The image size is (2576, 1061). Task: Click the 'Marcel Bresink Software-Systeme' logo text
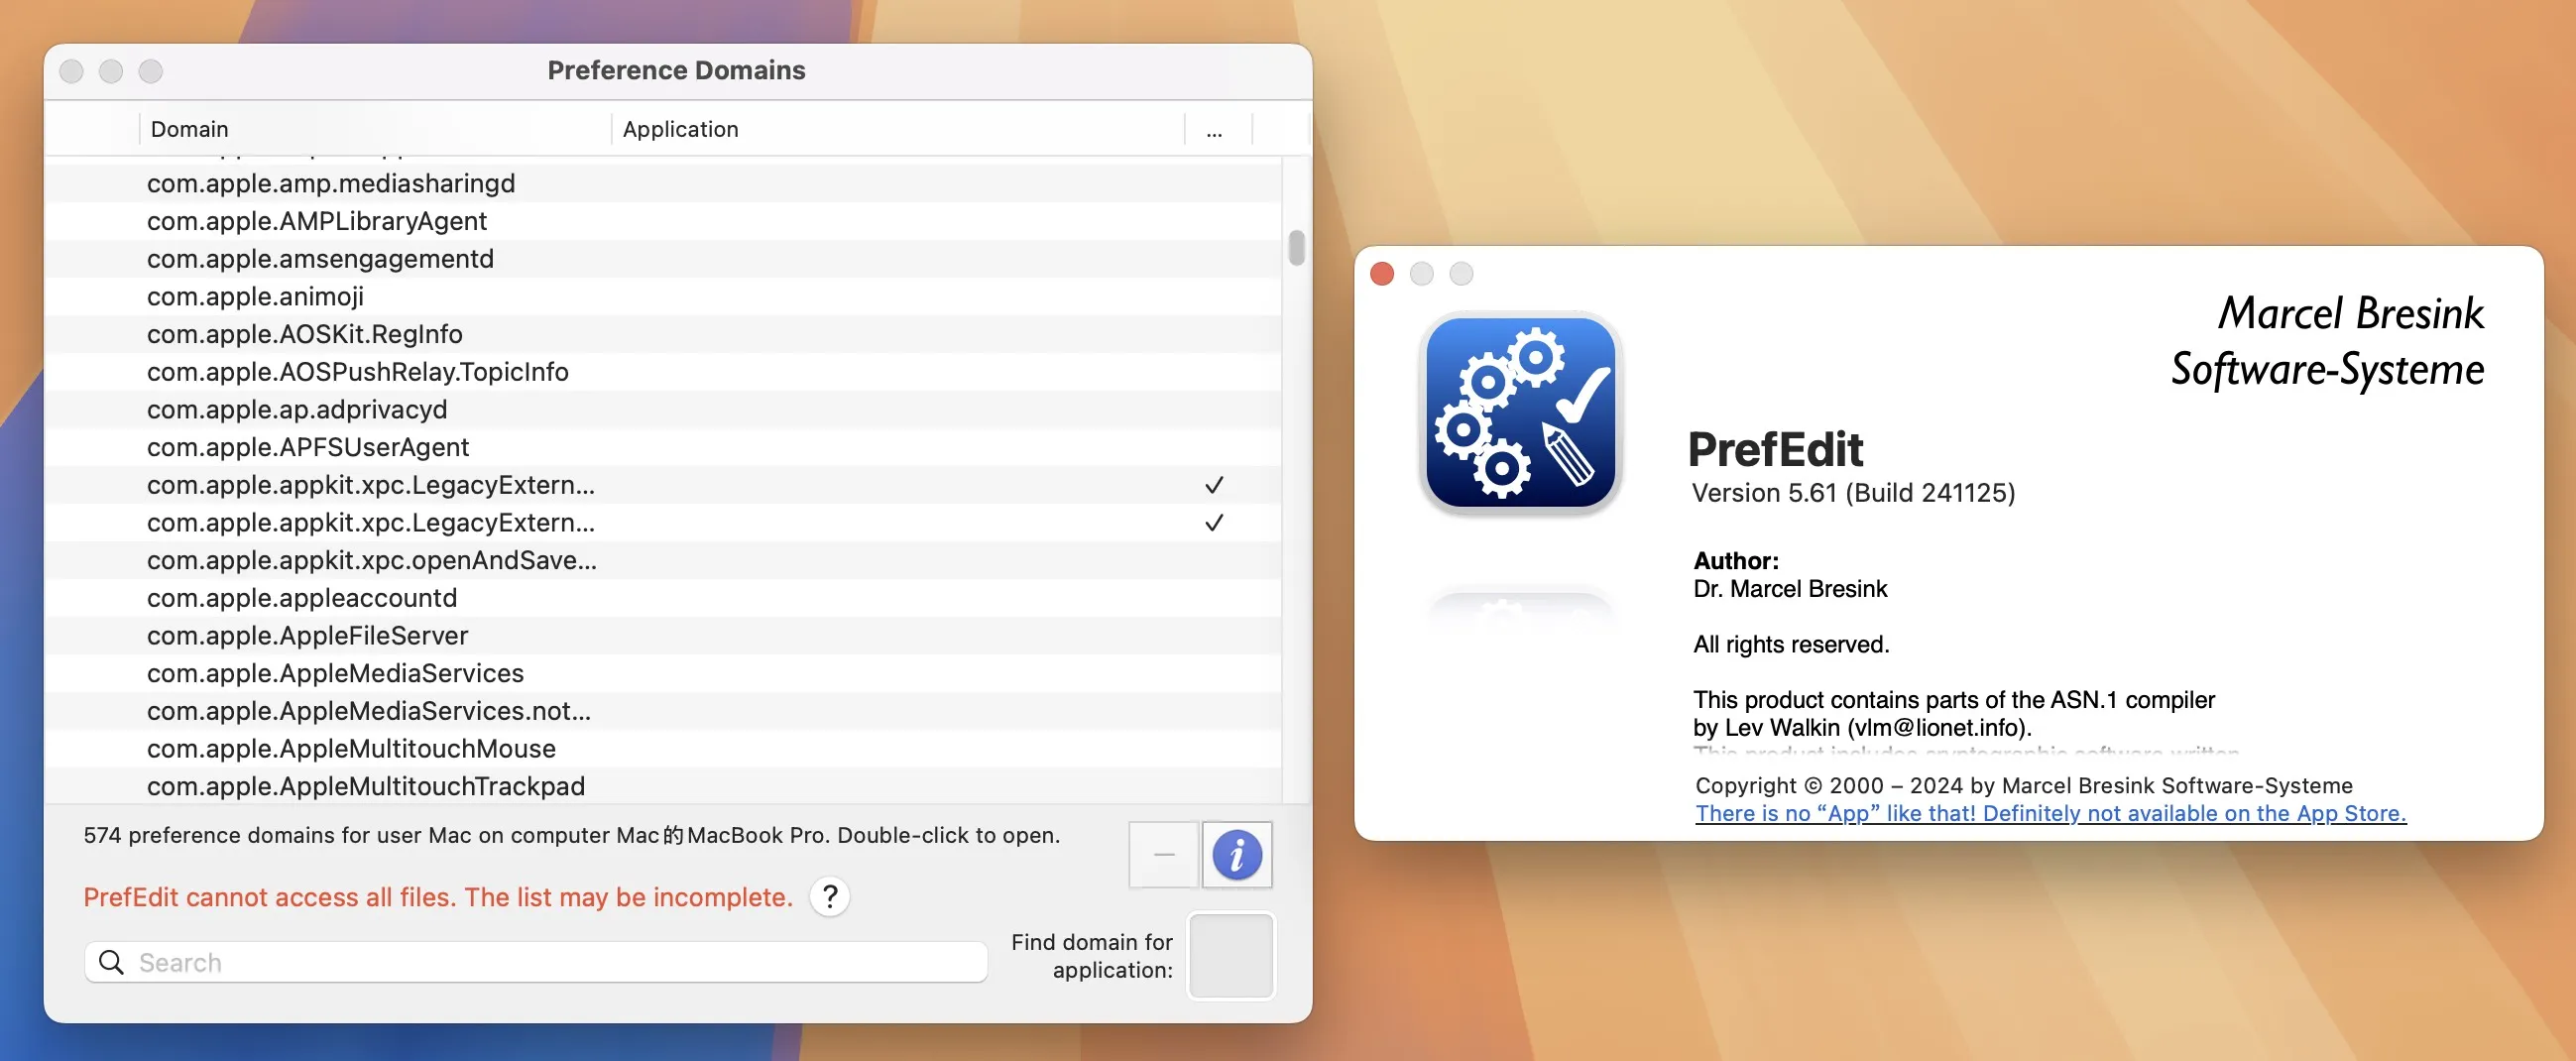[2327, 341]
